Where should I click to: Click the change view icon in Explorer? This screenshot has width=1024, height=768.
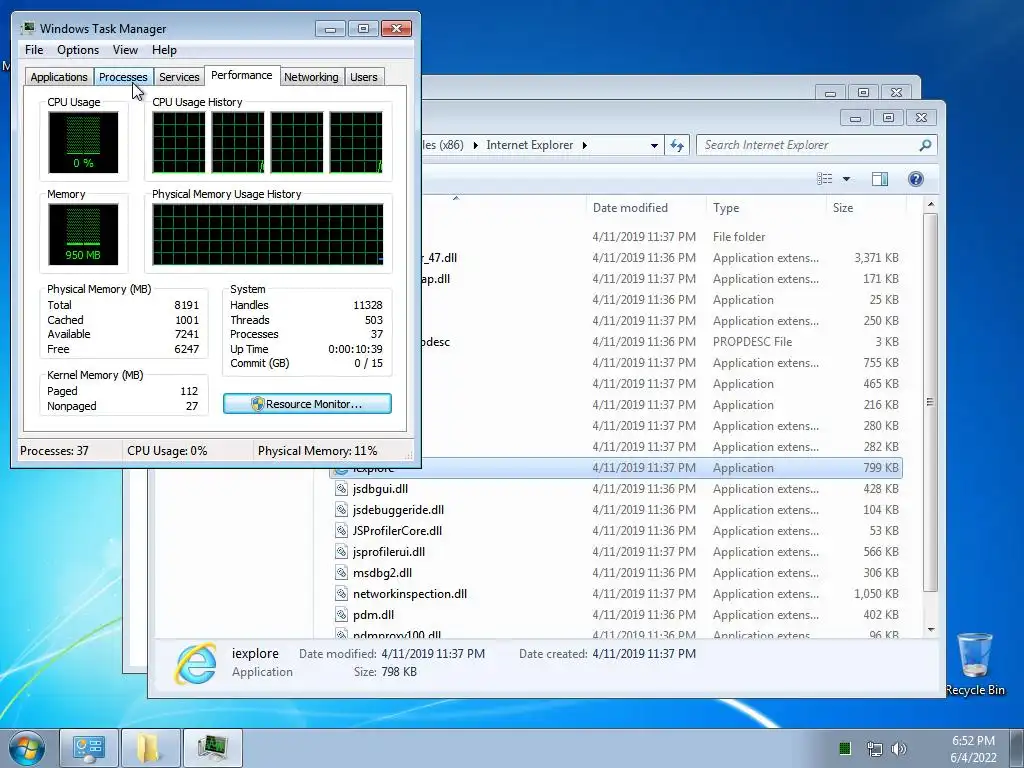pos(825,179)
